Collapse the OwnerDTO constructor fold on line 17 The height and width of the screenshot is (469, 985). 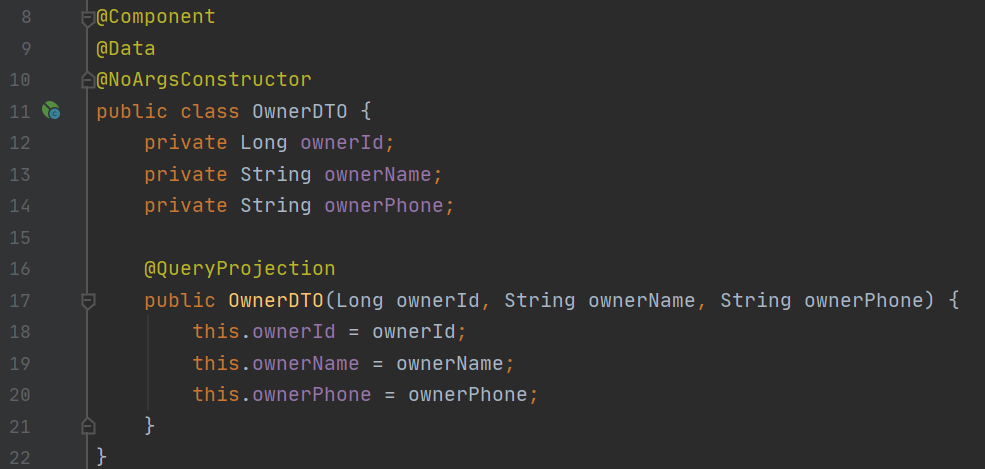click(88, 301)
